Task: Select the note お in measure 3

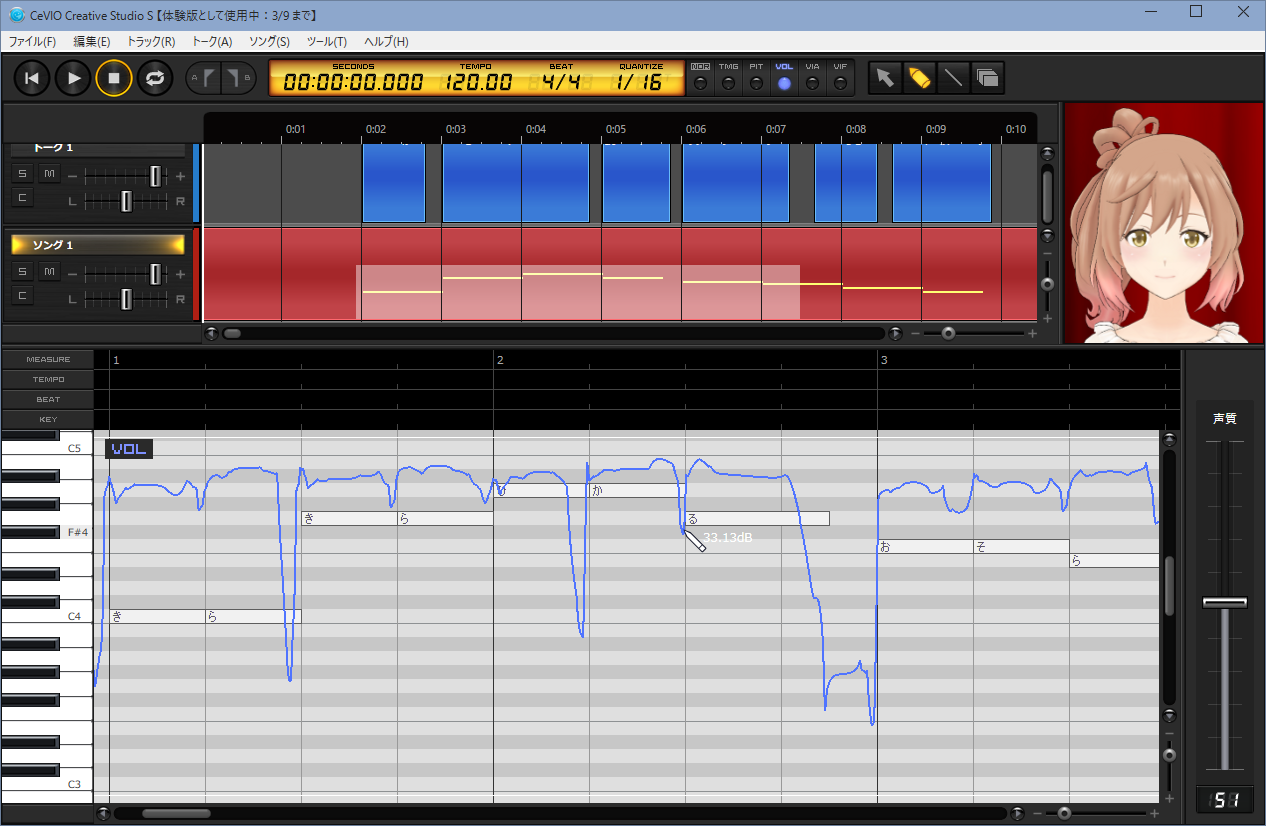Action: 925,546
